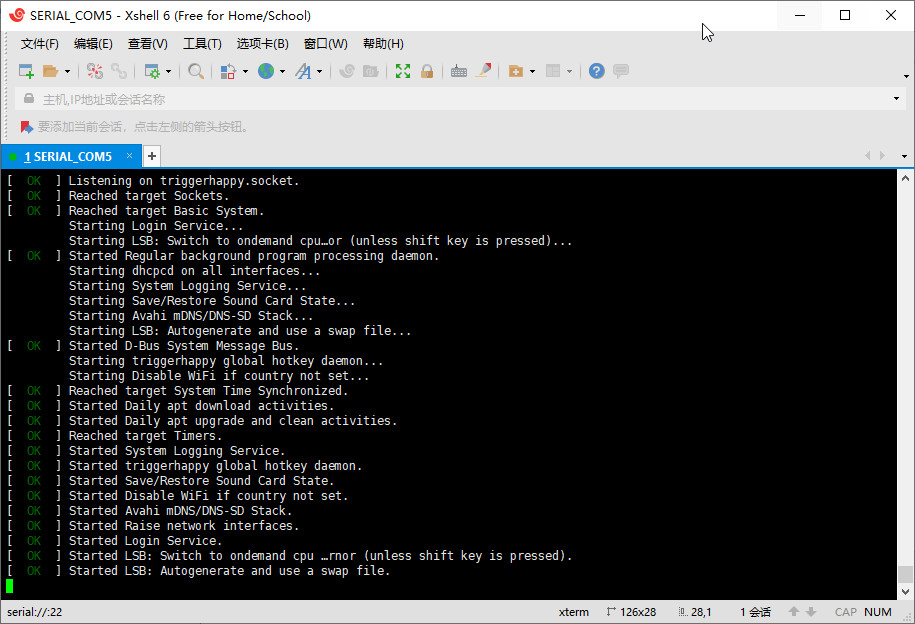Screen dimensions: 915x624
Task: Toggle the highlight pen icon
Action: pyautogui.click(x=484, y=71)
